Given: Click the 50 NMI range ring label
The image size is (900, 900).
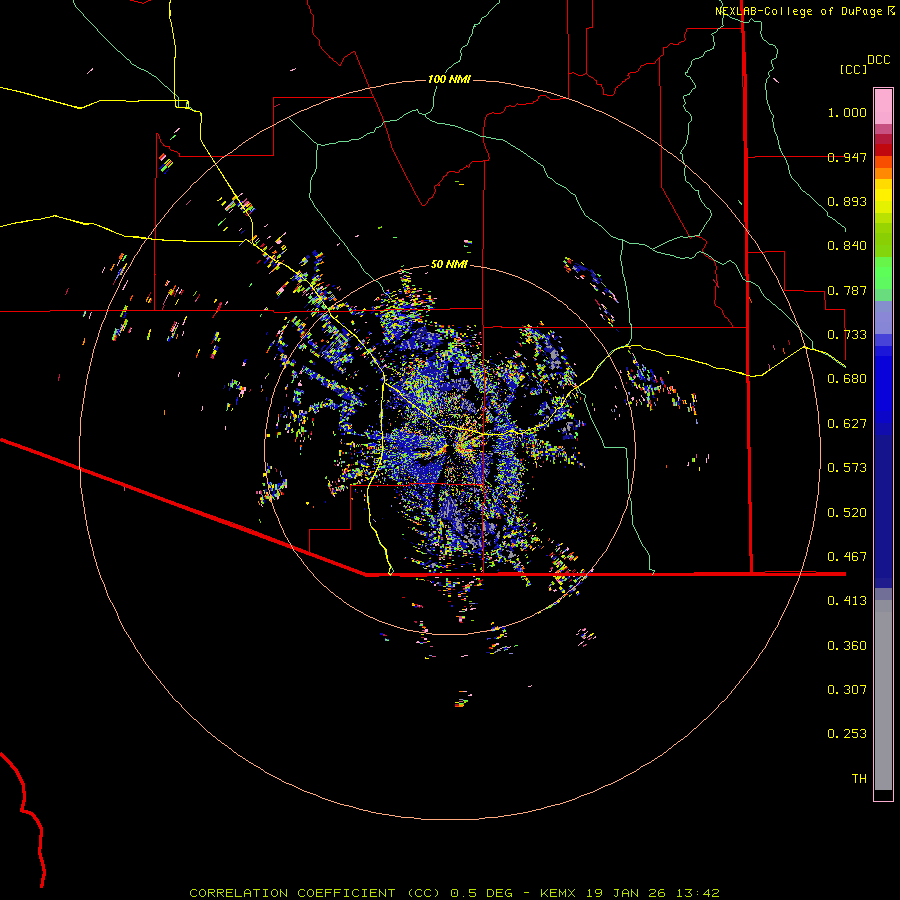Looking at the screenshot, I should pyautogui.click(x=449, y=264).
